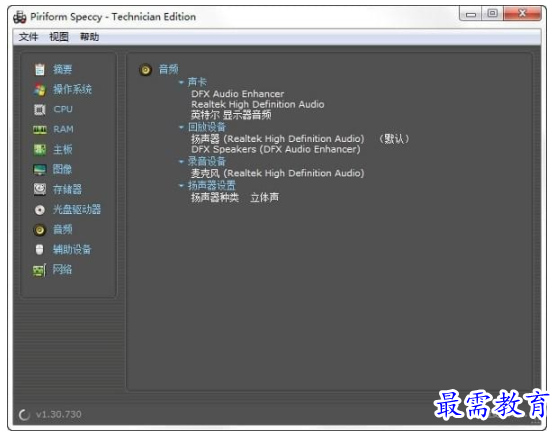The height and width of the screenshot is (436, 558).
Task: Select 扬声器 (Realtek High Definition Audio) row
Action: coord(278,139)
